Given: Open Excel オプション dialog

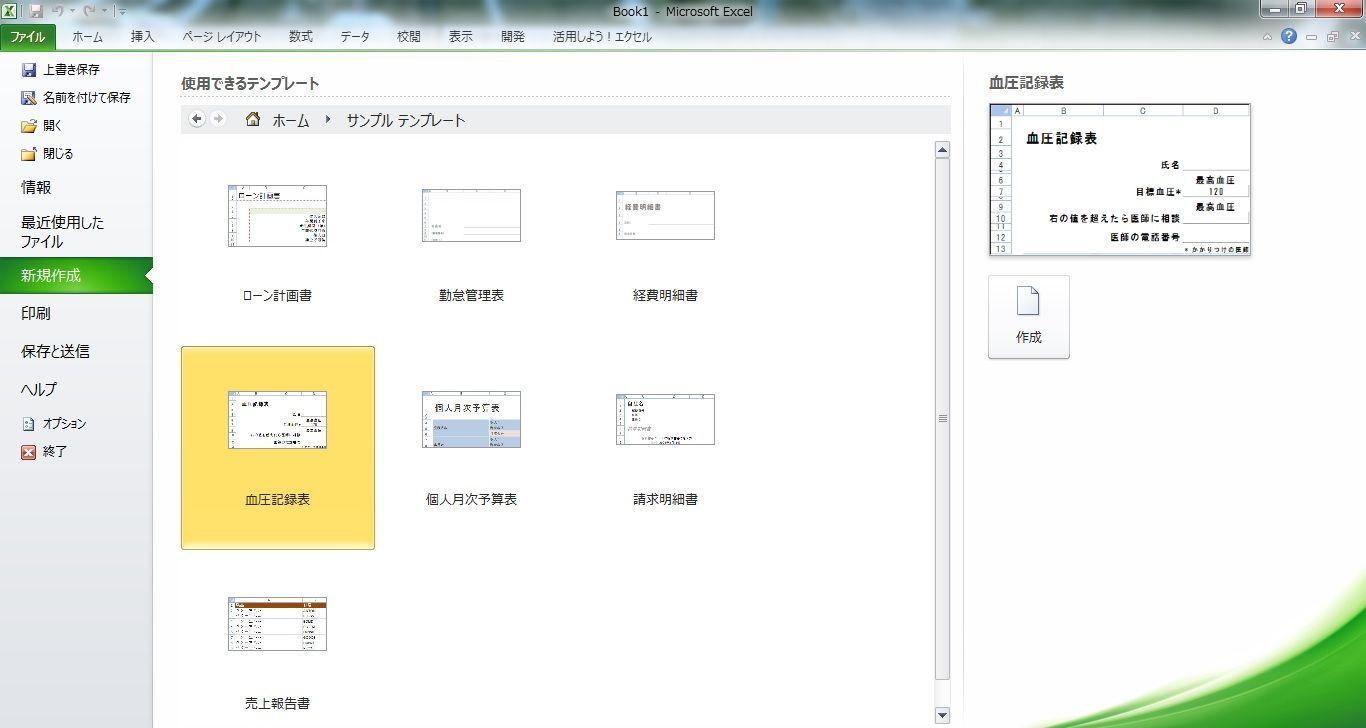Looking at the screenshot, I should (x=54, y=424).
